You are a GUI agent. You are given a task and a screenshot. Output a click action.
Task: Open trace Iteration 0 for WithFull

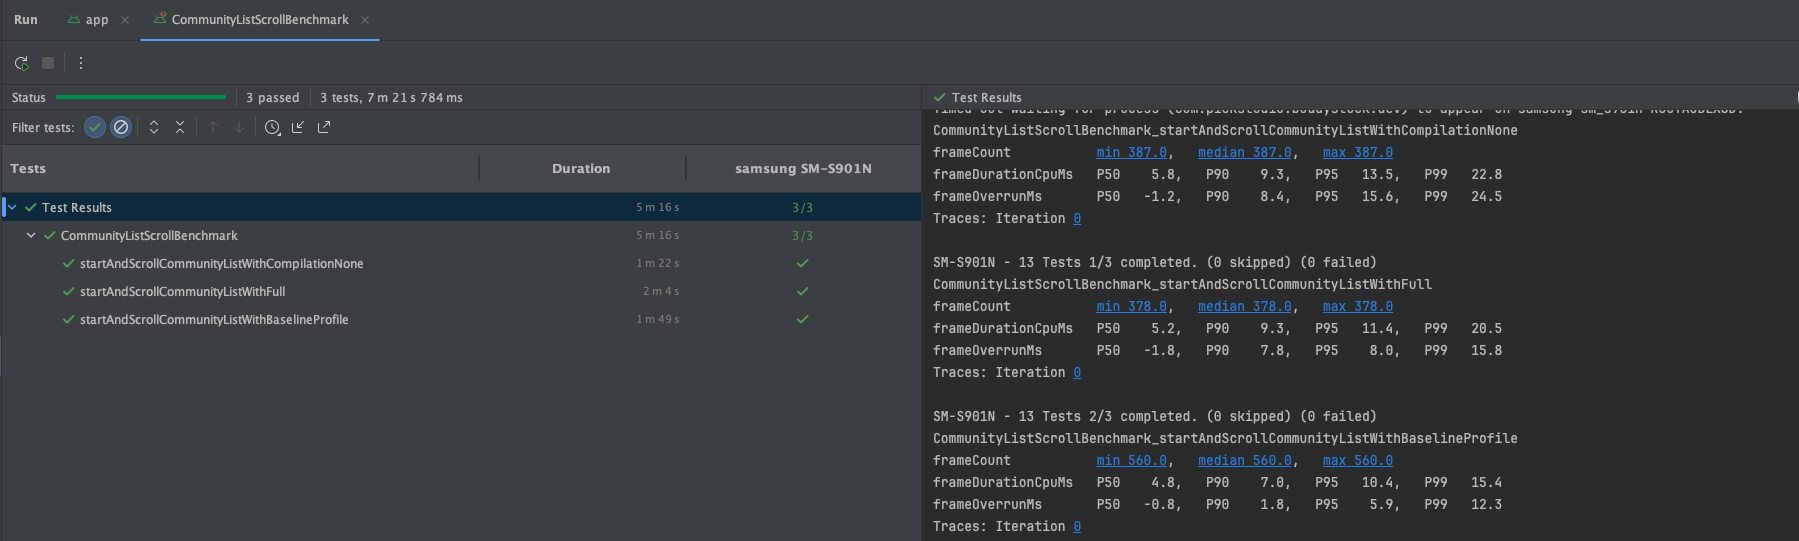point(1077,373)
